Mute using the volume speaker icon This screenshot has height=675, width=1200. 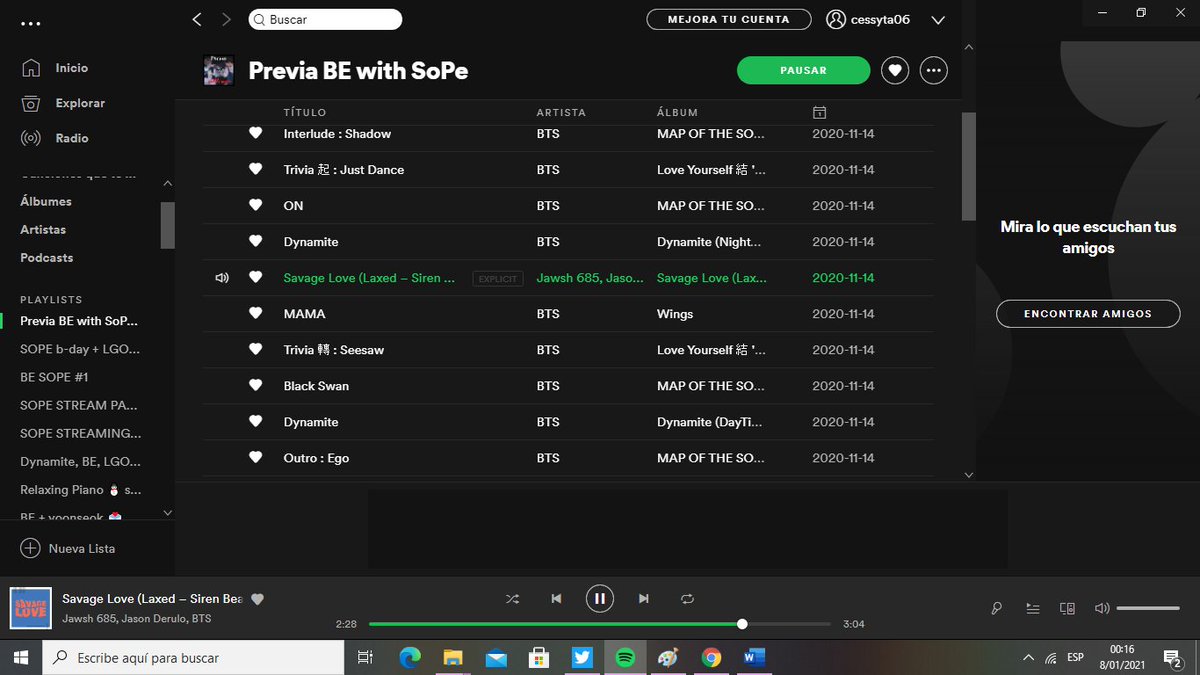pos(1102,608)
